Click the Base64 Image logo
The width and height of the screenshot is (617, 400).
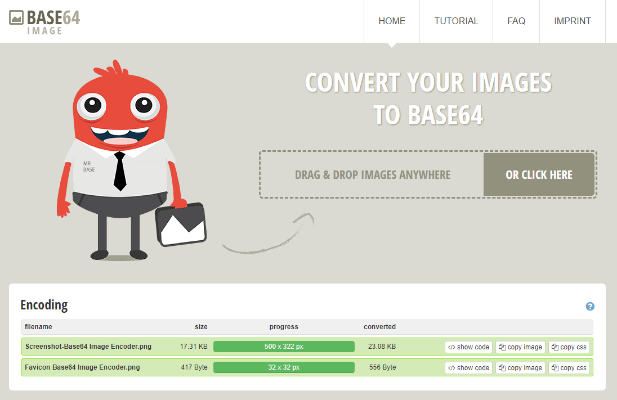click(x=48, y=21)
